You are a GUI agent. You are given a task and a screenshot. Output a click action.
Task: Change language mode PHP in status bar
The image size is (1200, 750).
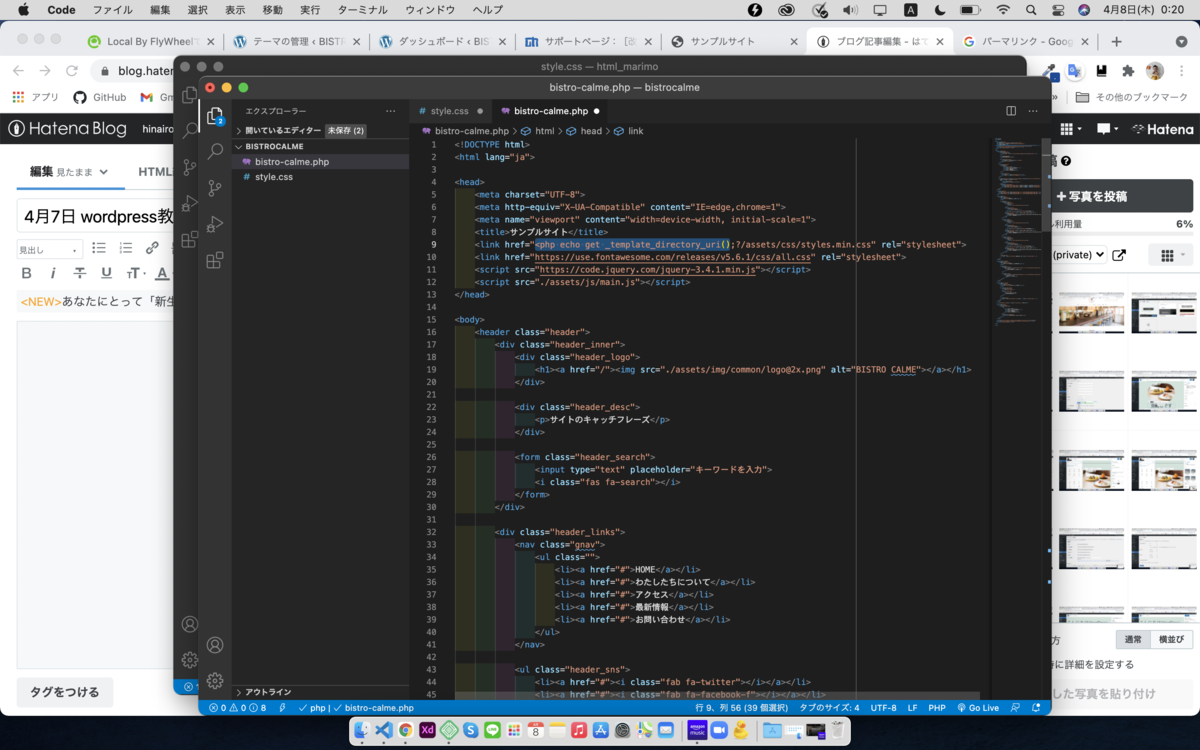(937, 707)
